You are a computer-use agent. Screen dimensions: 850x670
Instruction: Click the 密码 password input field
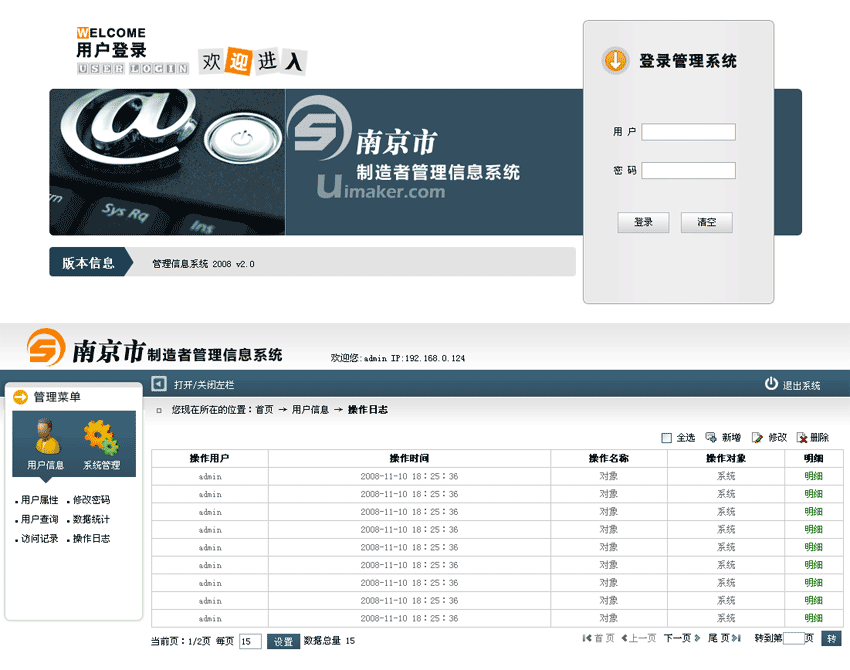click(x=688, y=171)
